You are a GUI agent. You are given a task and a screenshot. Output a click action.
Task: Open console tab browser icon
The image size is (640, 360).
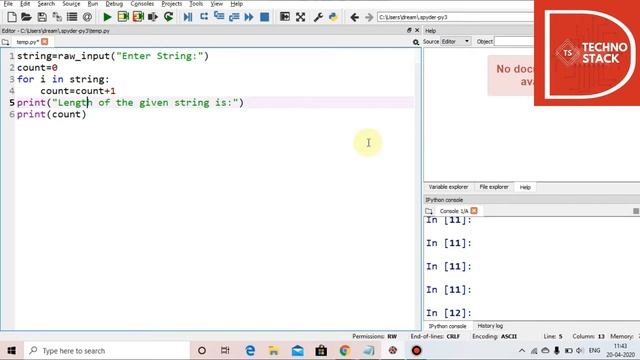pos(429,211)
